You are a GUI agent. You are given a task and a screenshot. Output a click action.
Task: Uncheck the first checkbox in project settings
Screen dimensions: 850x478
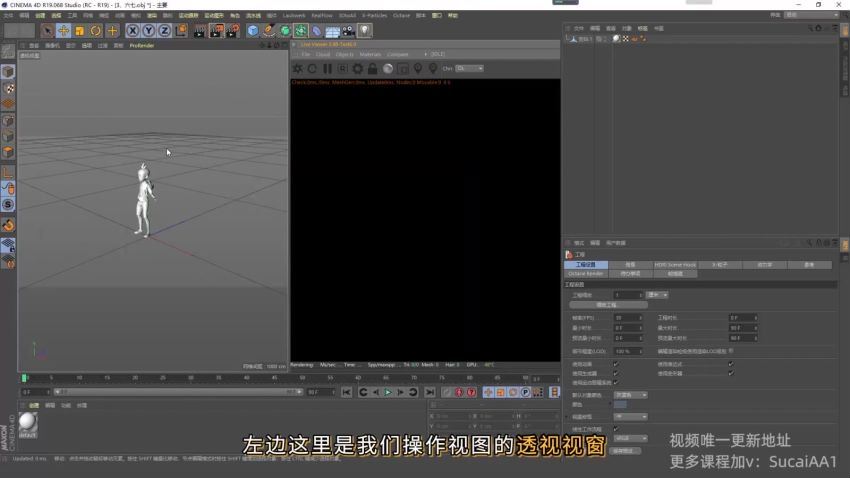coord(615,363)
